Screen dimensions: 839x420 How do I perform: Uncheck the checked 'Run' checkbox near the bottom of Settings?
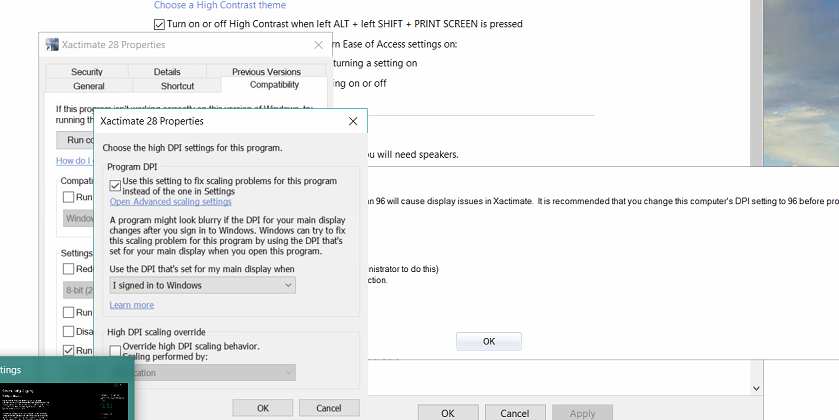[68, 350]
